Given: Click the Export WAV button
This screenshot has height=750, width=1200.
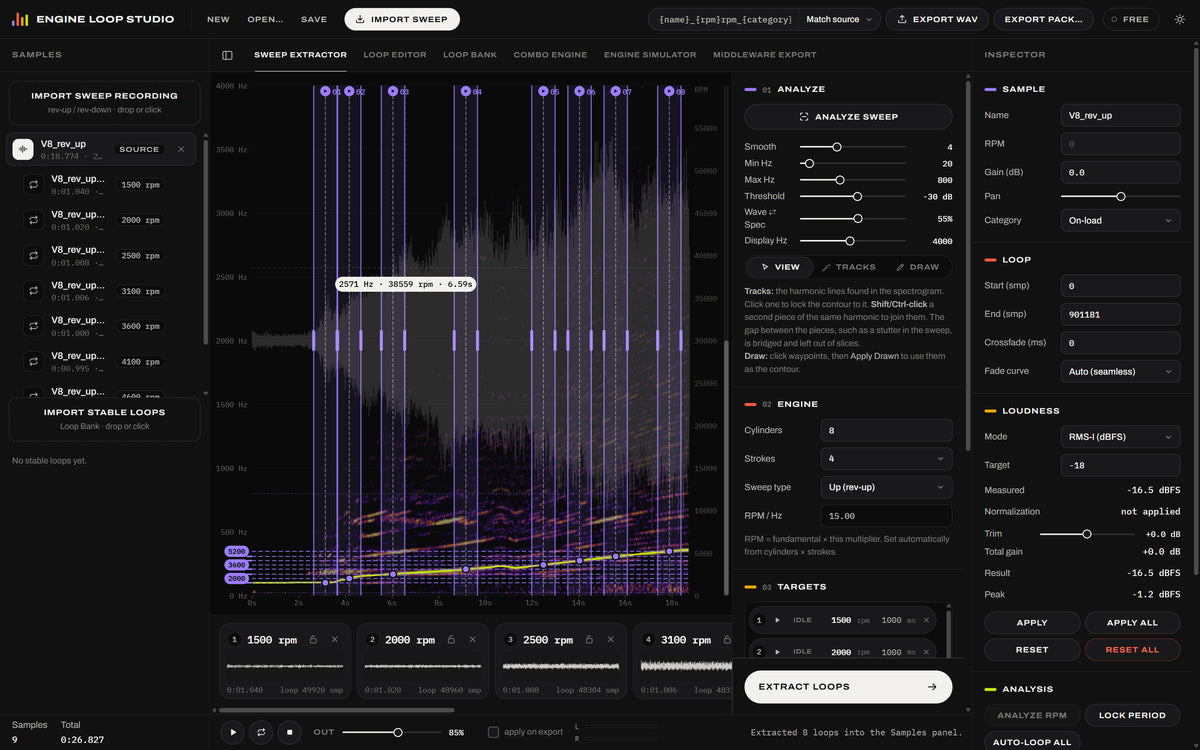Looking at the screenshot, I should [x=937, y=19].
